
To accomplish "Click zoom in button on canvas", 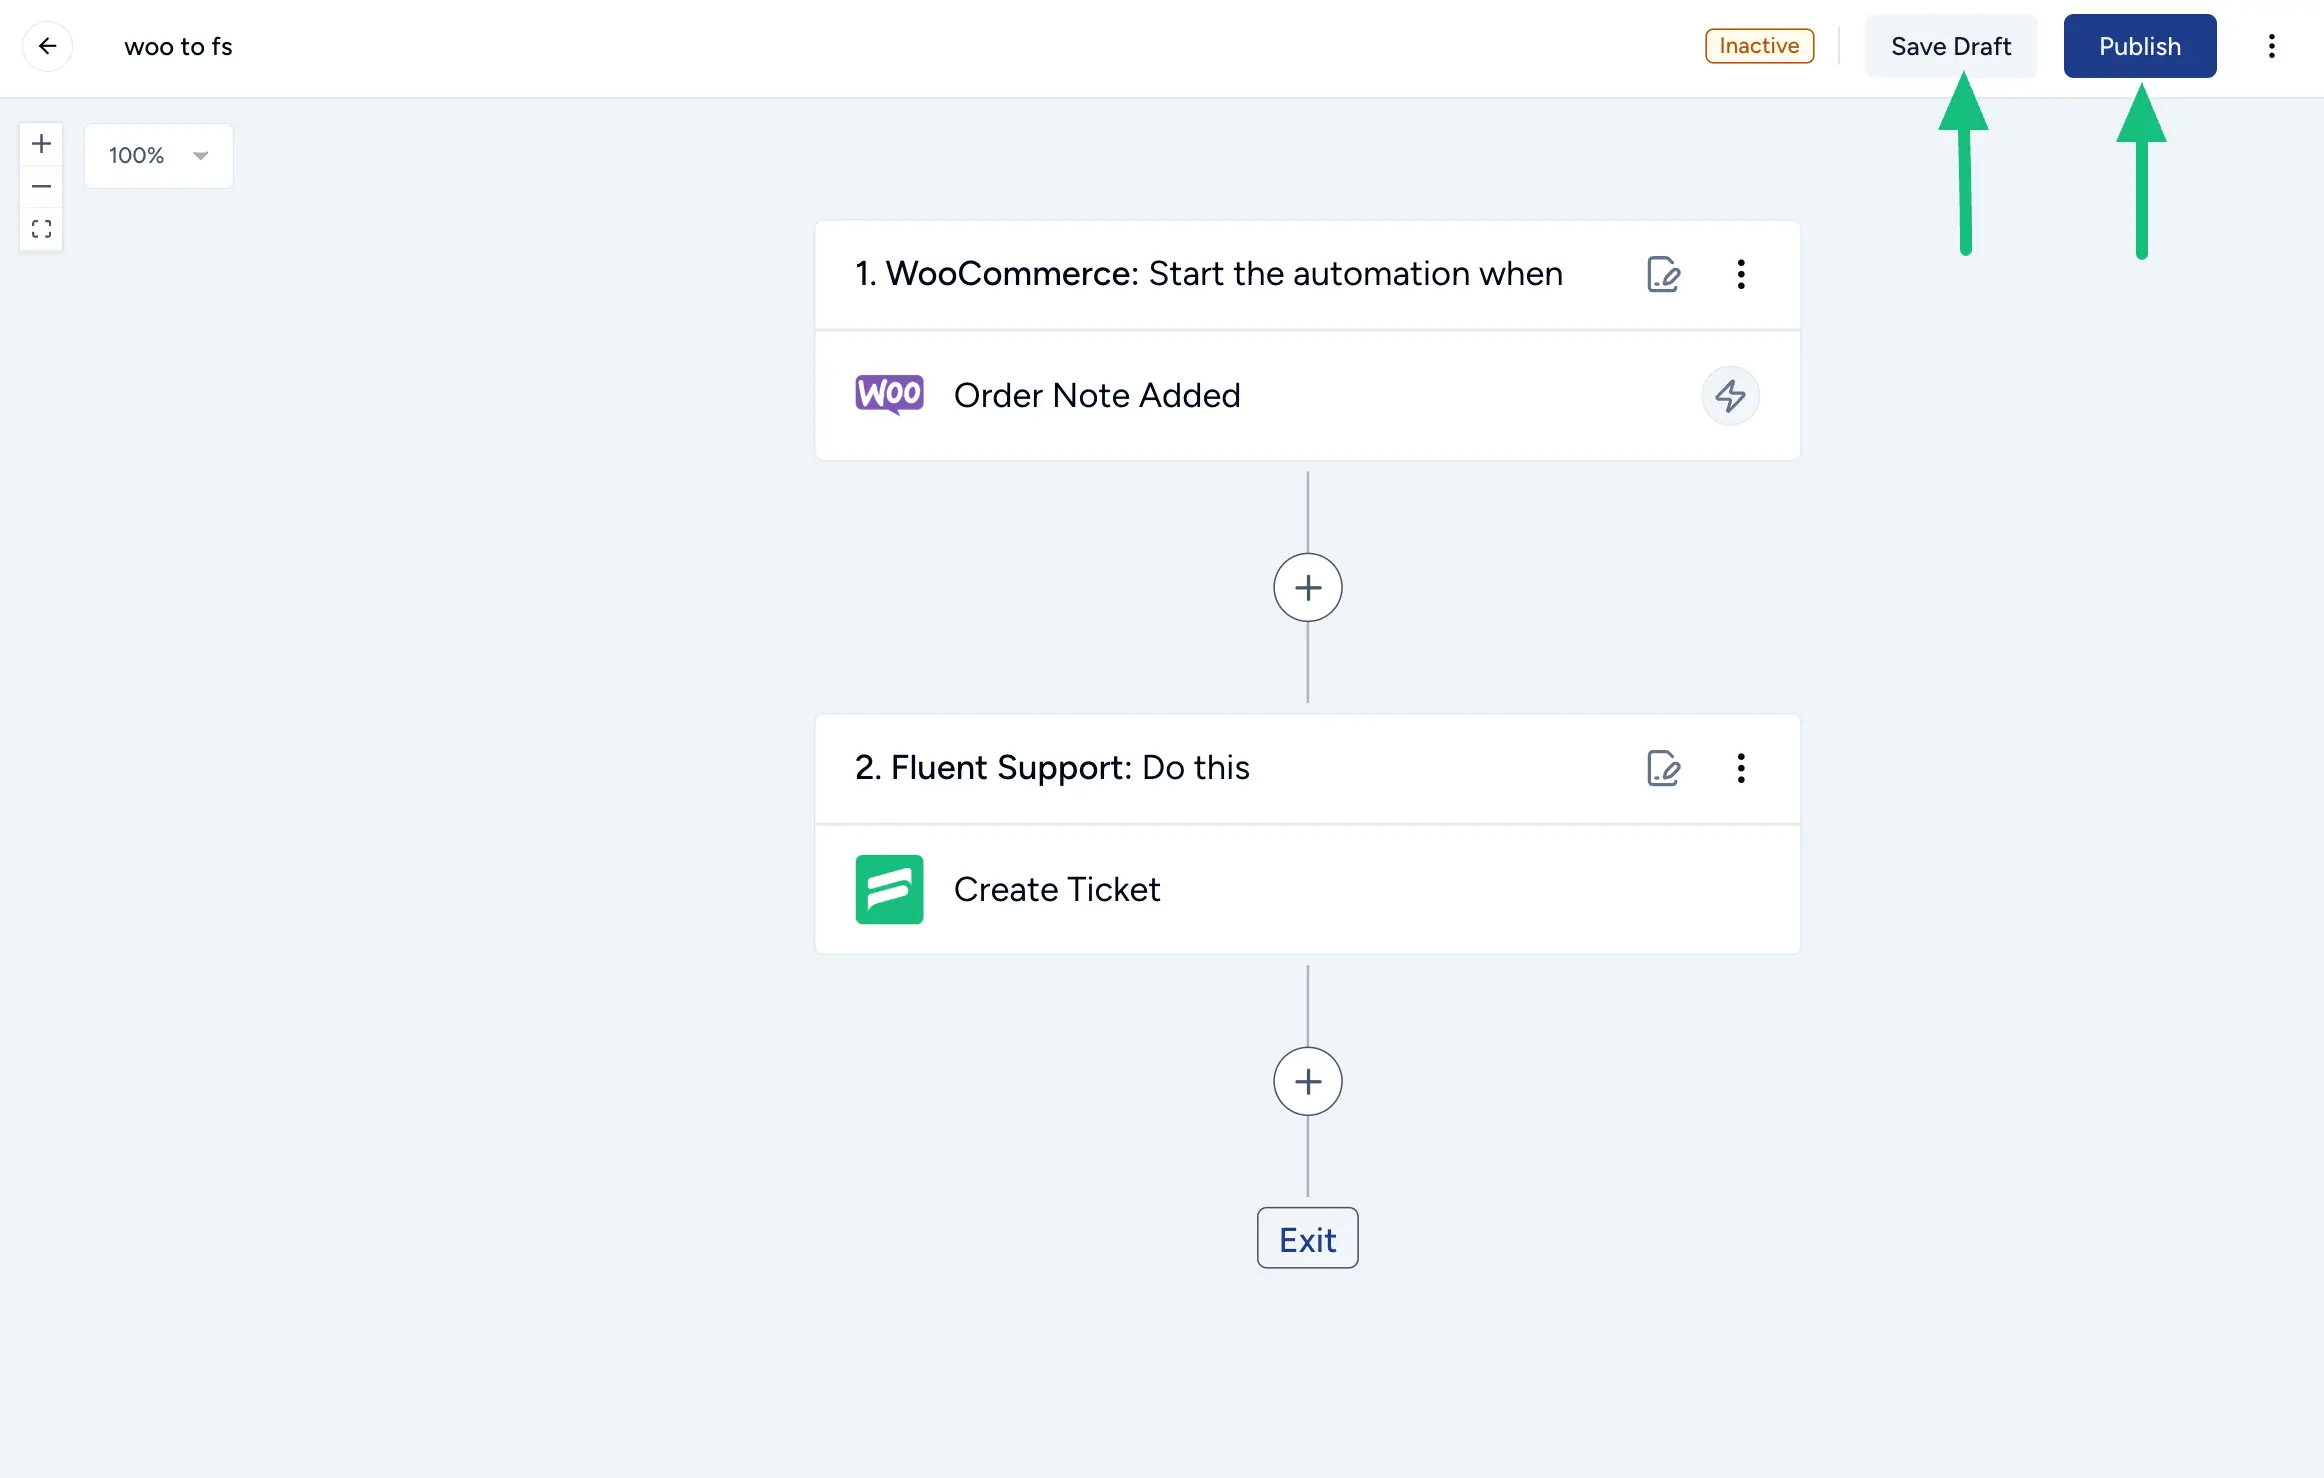I will (x=41, y=142).
